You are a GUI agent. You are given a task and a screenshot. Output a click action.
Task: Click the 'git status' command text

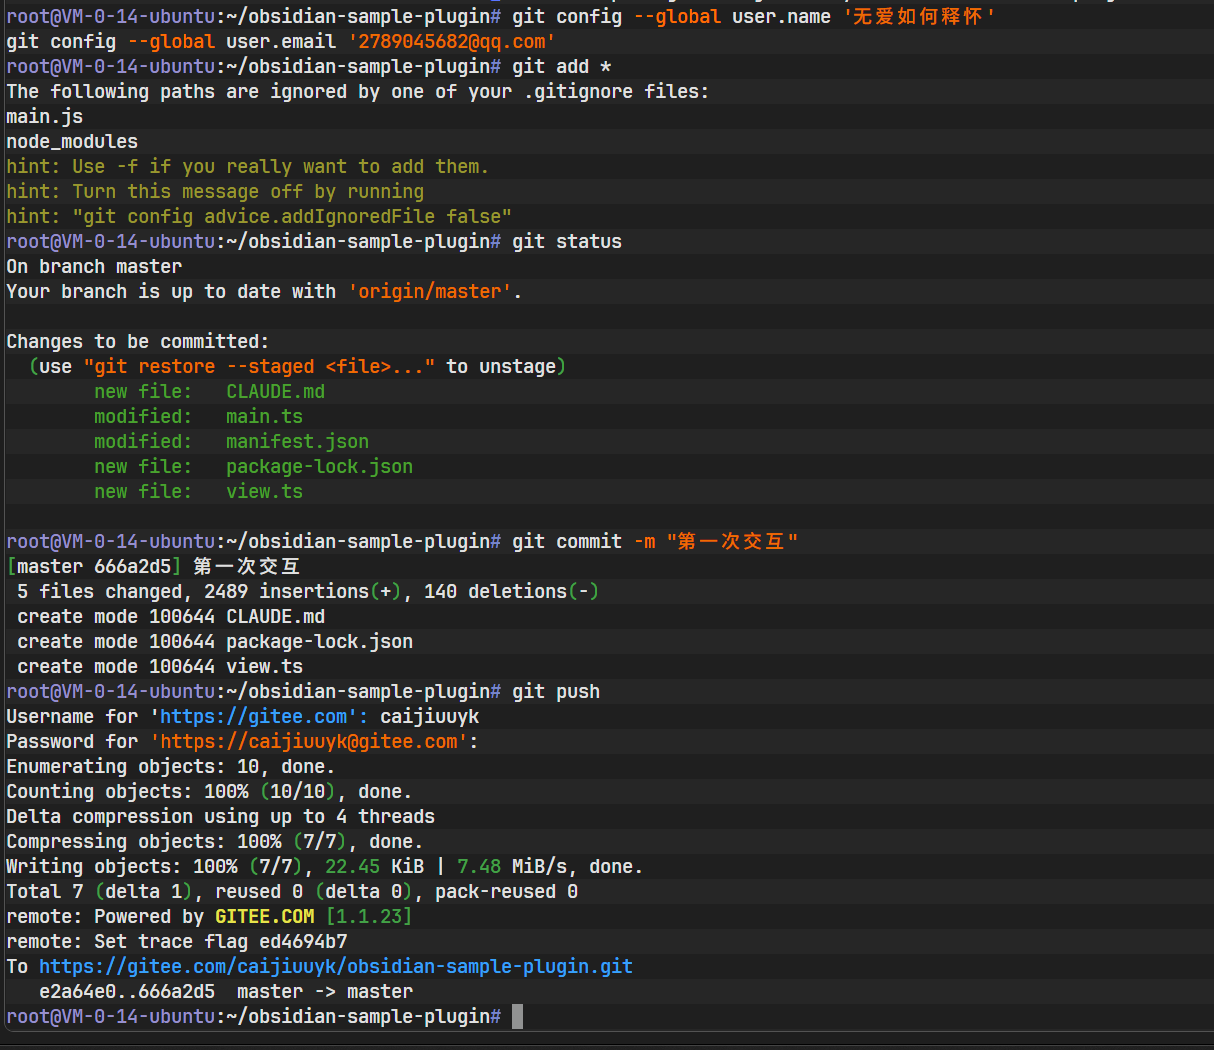(567, 242)
